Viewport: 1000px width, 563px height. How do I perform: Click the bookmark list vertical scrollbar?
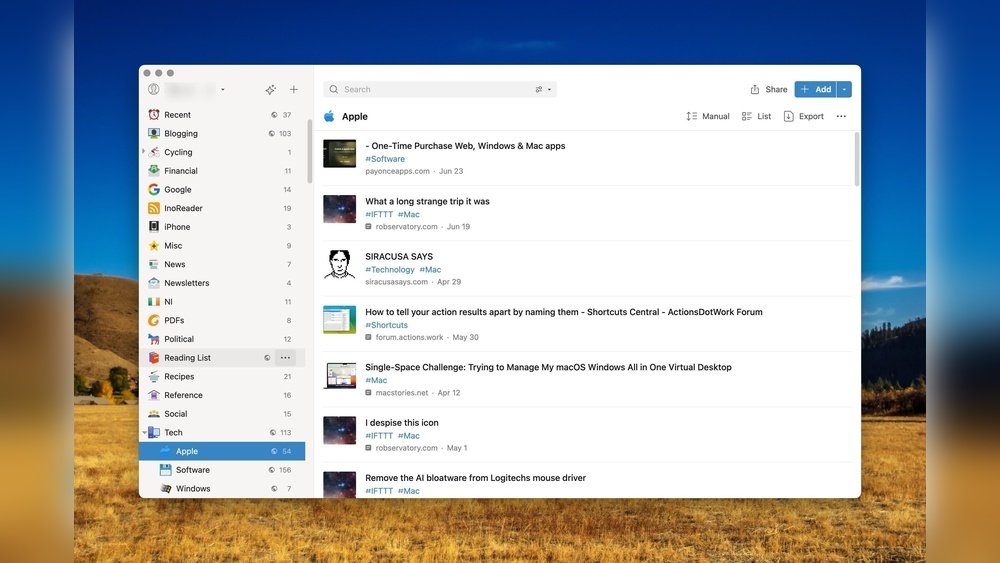point(857,159)
